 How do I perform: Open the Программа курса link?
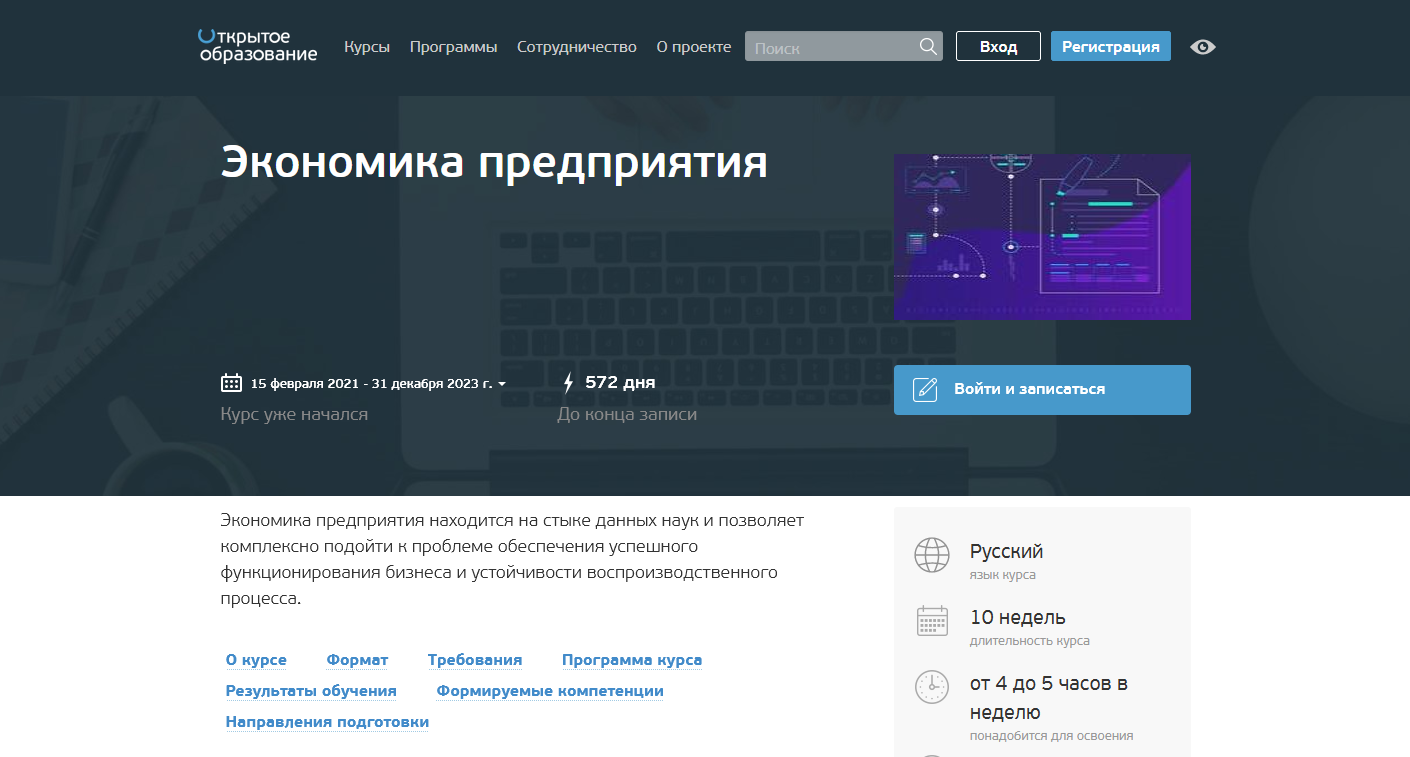[631, 660]
